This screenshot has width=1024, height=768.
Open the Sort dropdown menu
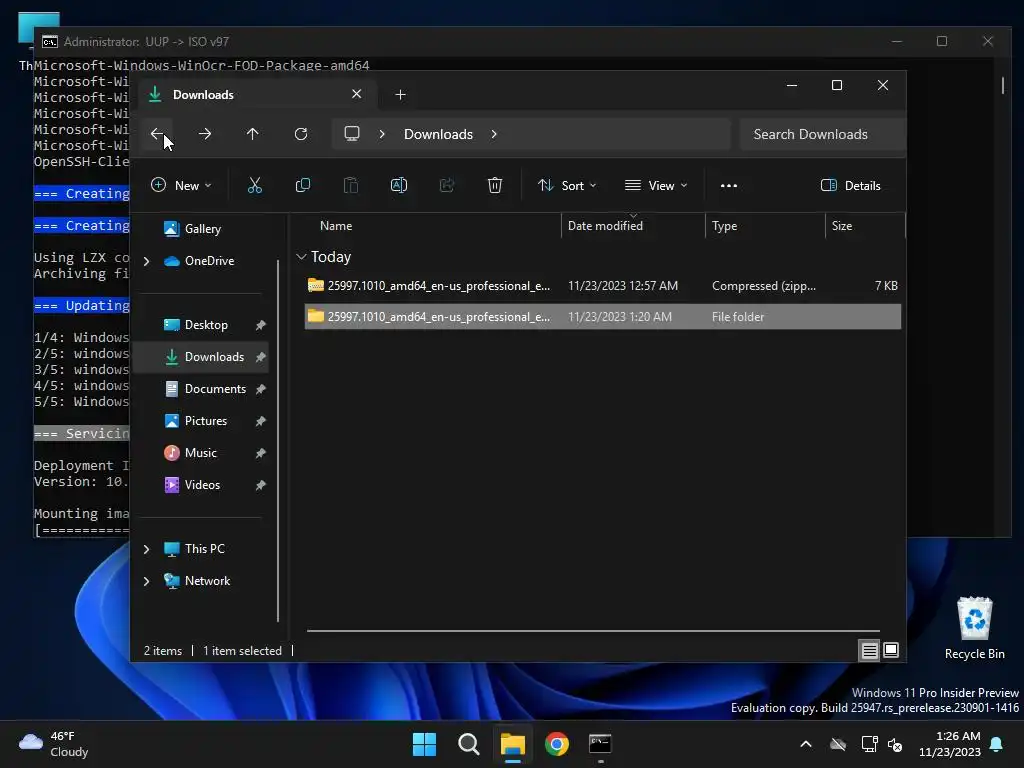pos(567,185)
